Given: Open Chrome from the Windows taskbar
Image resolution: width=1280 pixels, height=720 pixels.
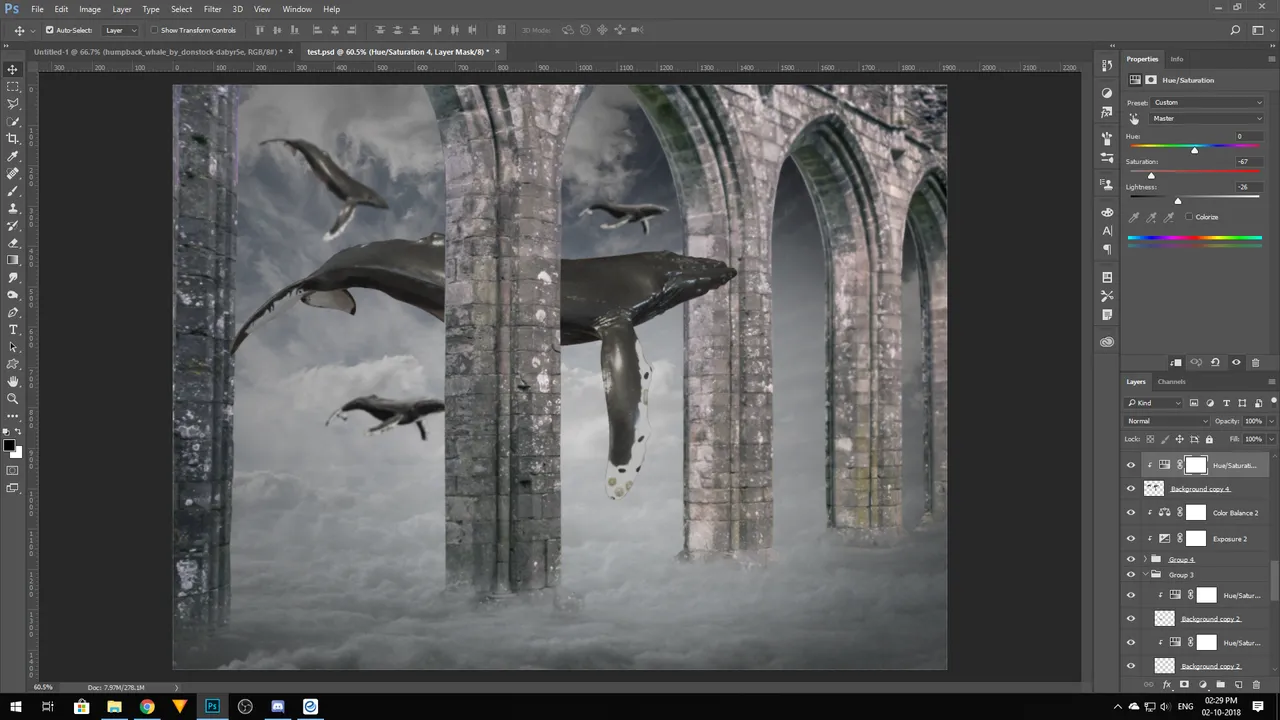Looking at the screenshot, I should 147,706.
